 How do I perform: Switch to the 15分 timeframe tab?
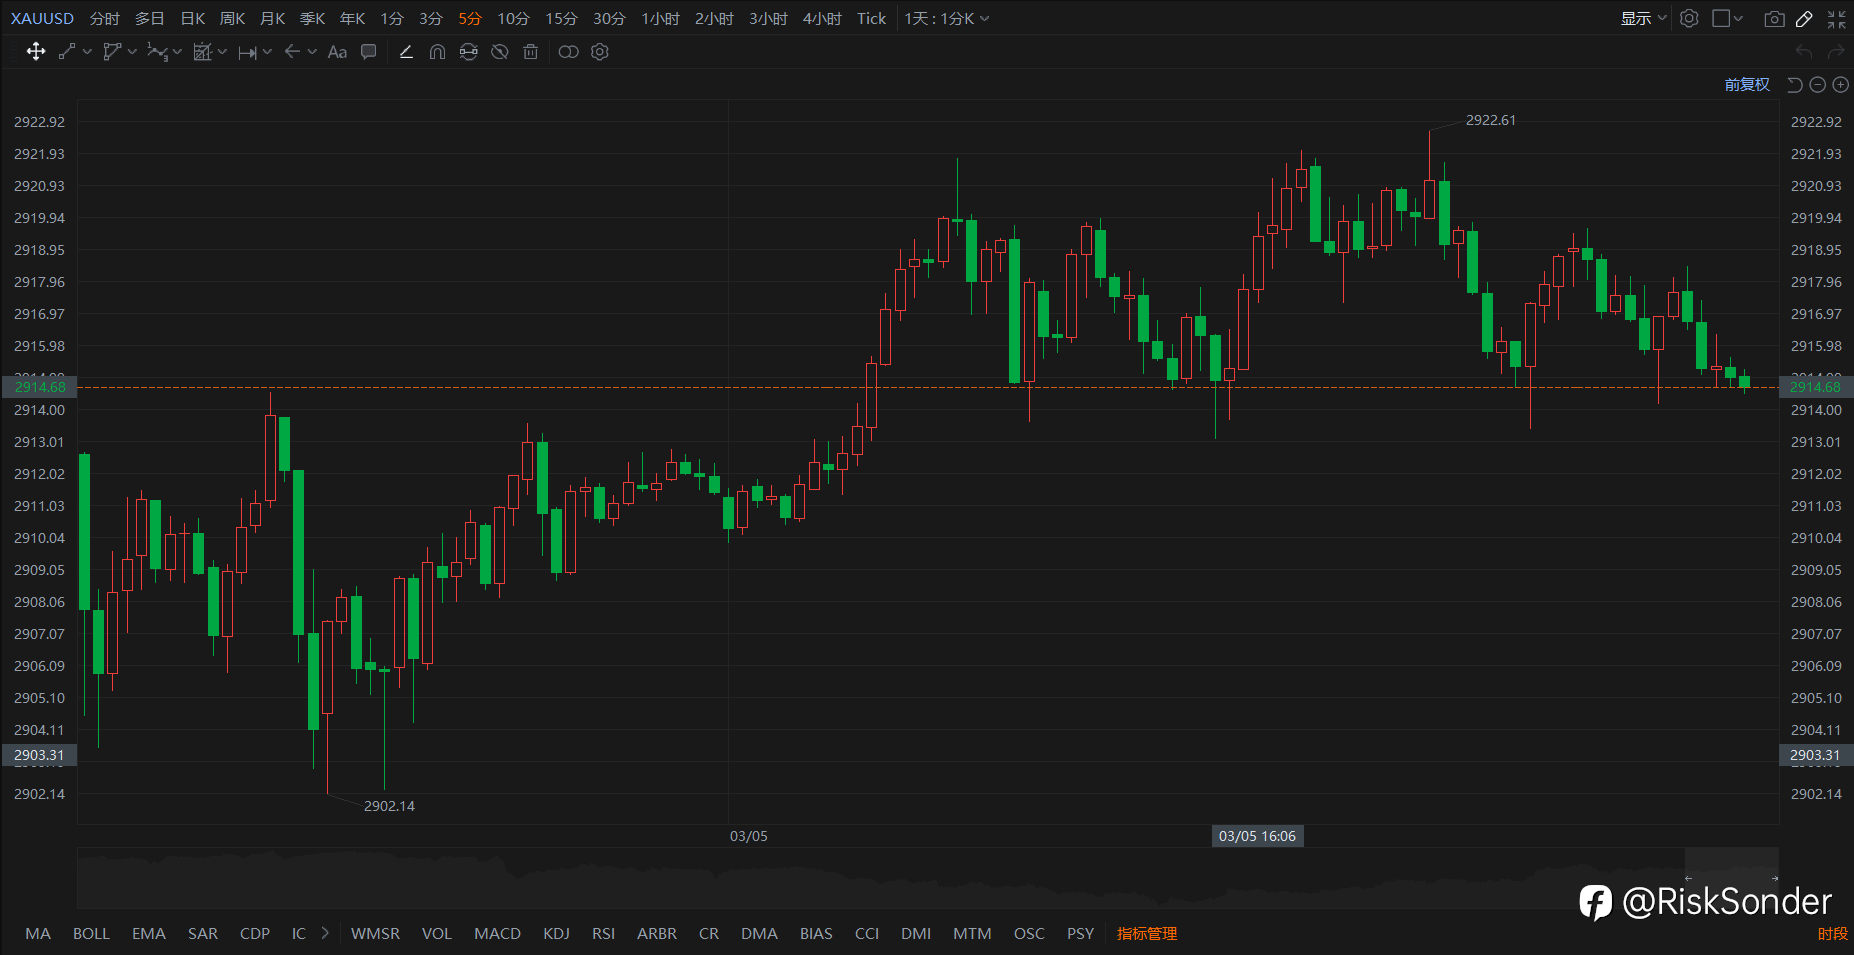[561, 19]
